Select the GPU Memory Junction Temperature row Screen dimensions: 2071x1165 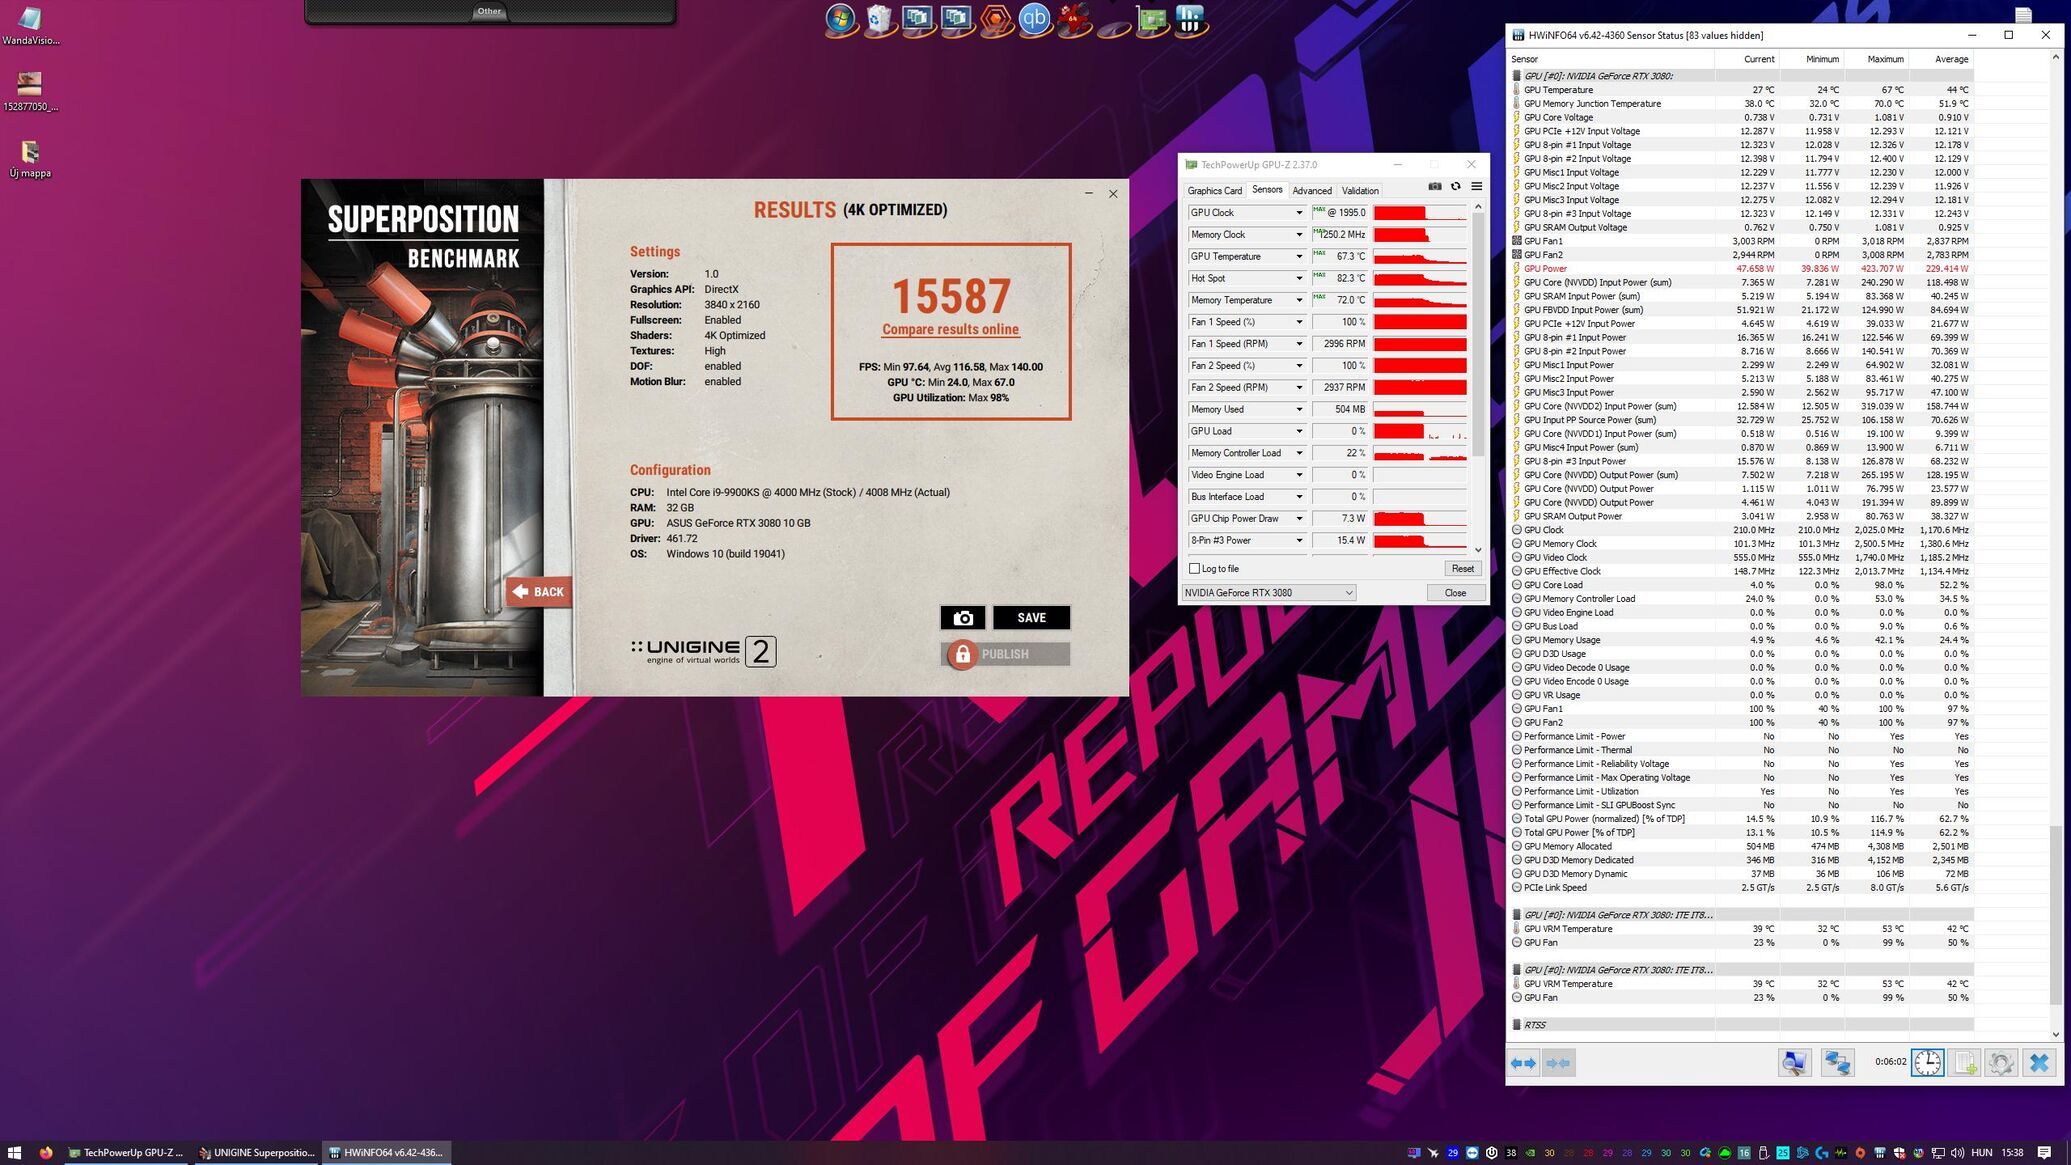[1741, 104]
